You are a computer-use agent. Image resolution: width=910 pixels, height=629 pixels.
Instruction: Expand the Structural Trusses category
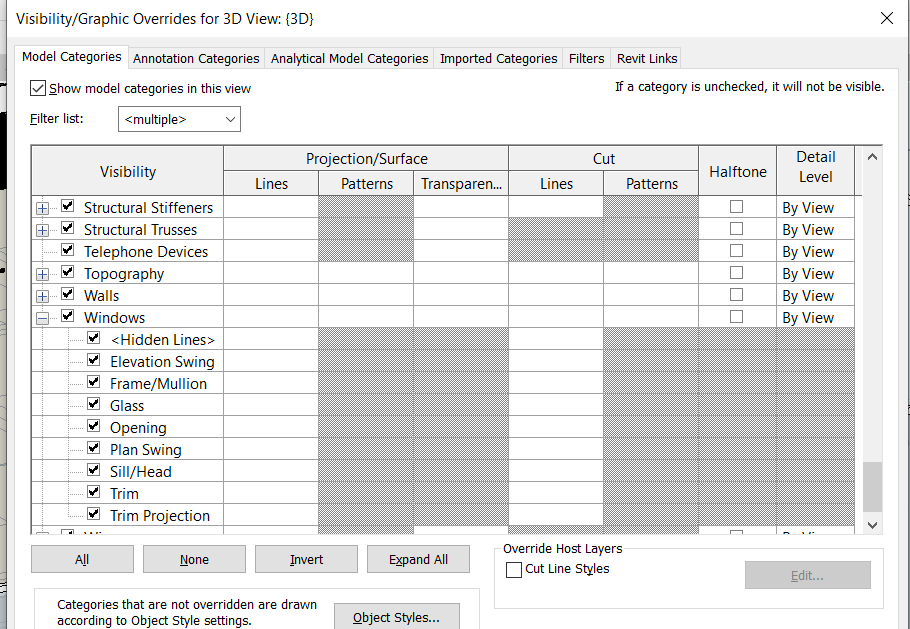tap(41, 228)
